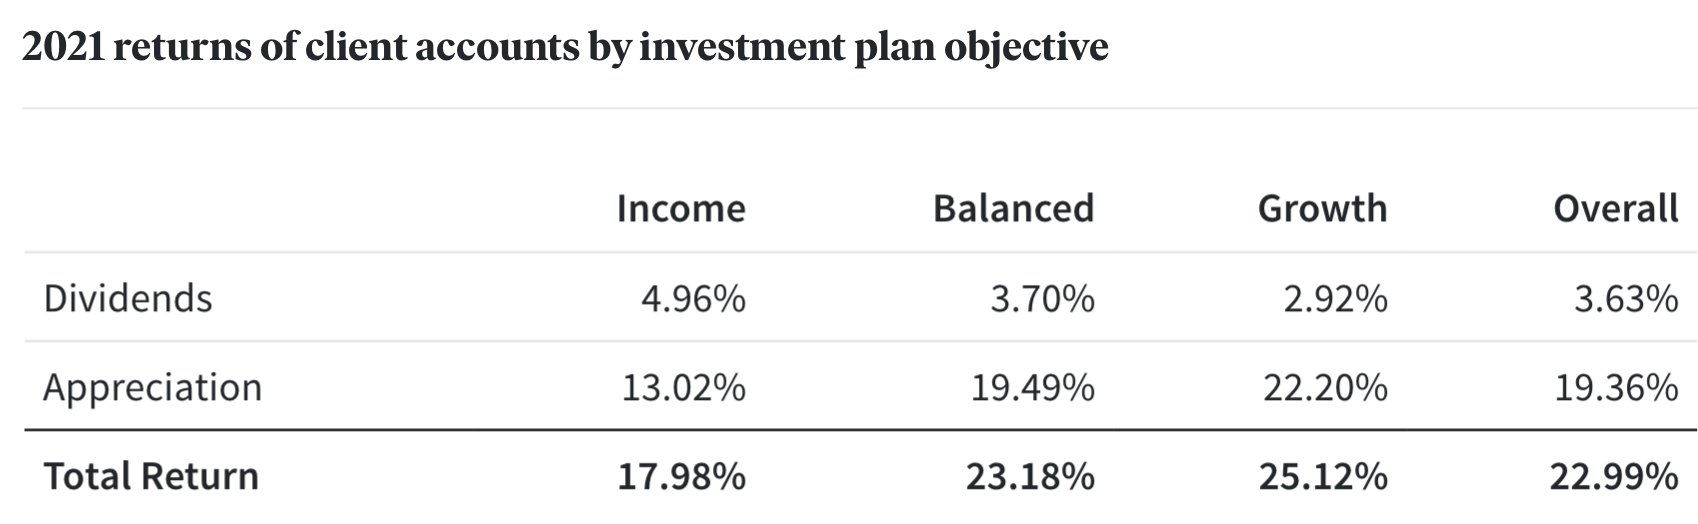This screenshot has width=1698, height=524.
Task: Select the Appreciation row label
Action: [x=152, y=387]
